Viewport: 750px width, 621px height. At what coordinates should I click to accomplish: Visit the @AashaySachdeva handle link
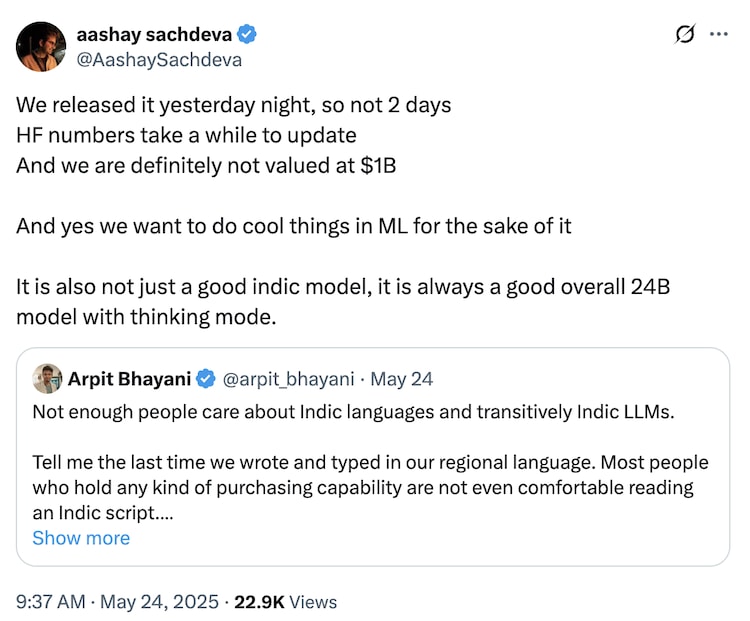(159, 59)
